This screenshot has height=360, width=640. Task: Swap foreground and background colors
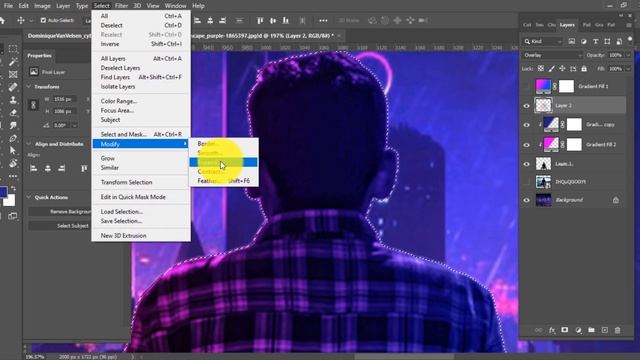tap(13, 188)
